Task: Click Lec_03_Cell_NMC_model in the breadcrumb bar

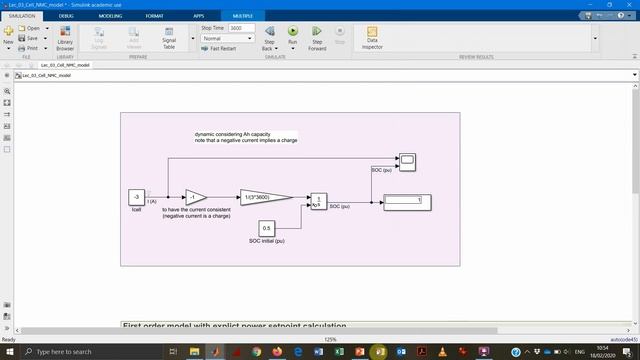Action: [x=47, y=76]
